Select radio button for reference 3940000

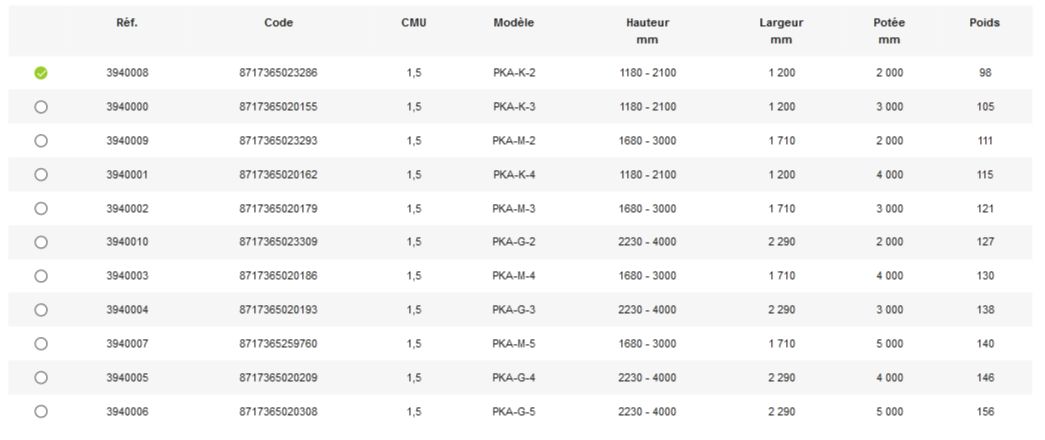coord(41,107)
